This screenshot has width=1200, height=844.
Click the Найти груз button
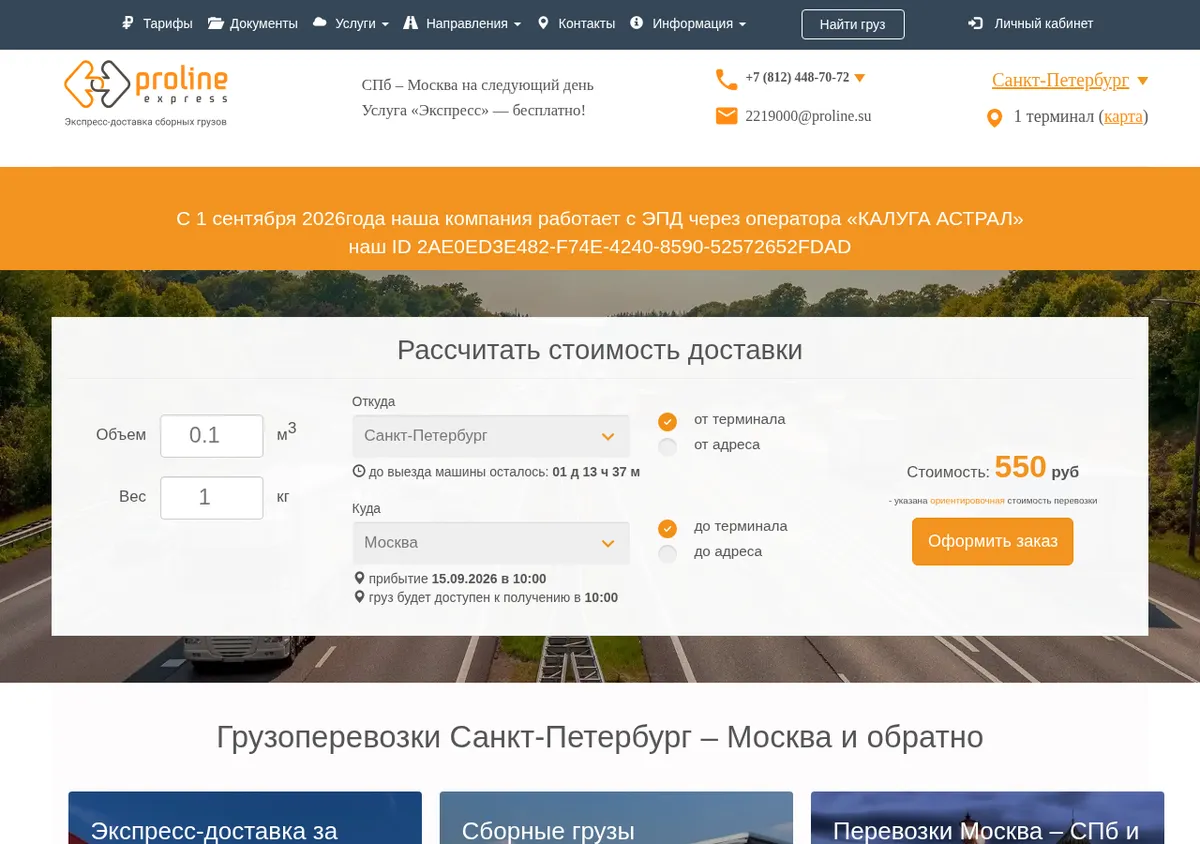852,24
